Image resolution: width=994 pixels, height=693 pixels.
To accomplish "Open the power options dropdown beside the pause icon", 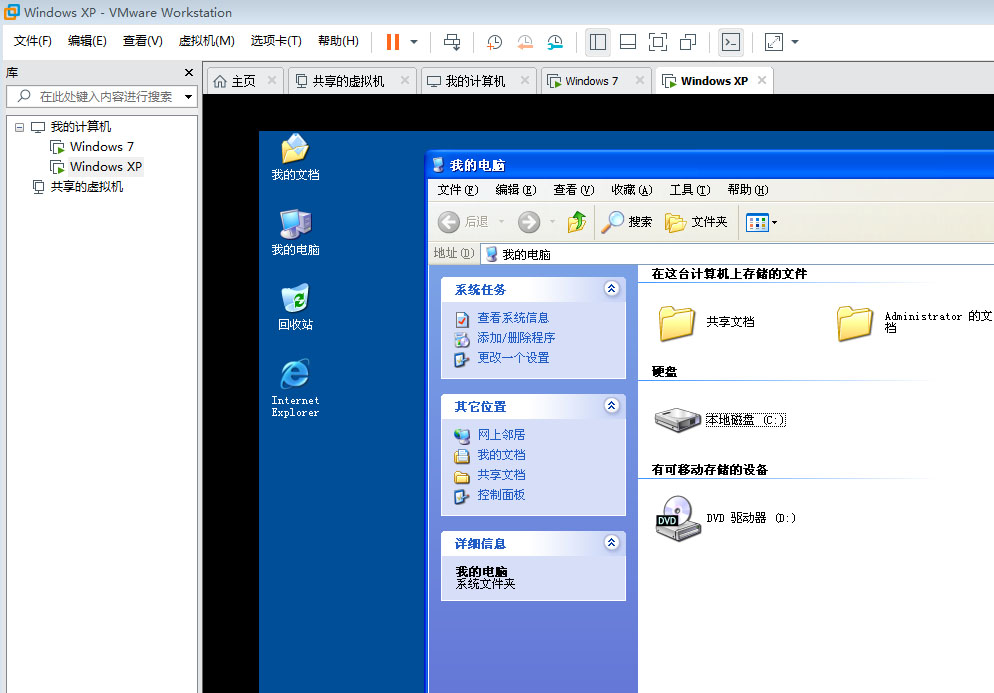I will (414, 42).
